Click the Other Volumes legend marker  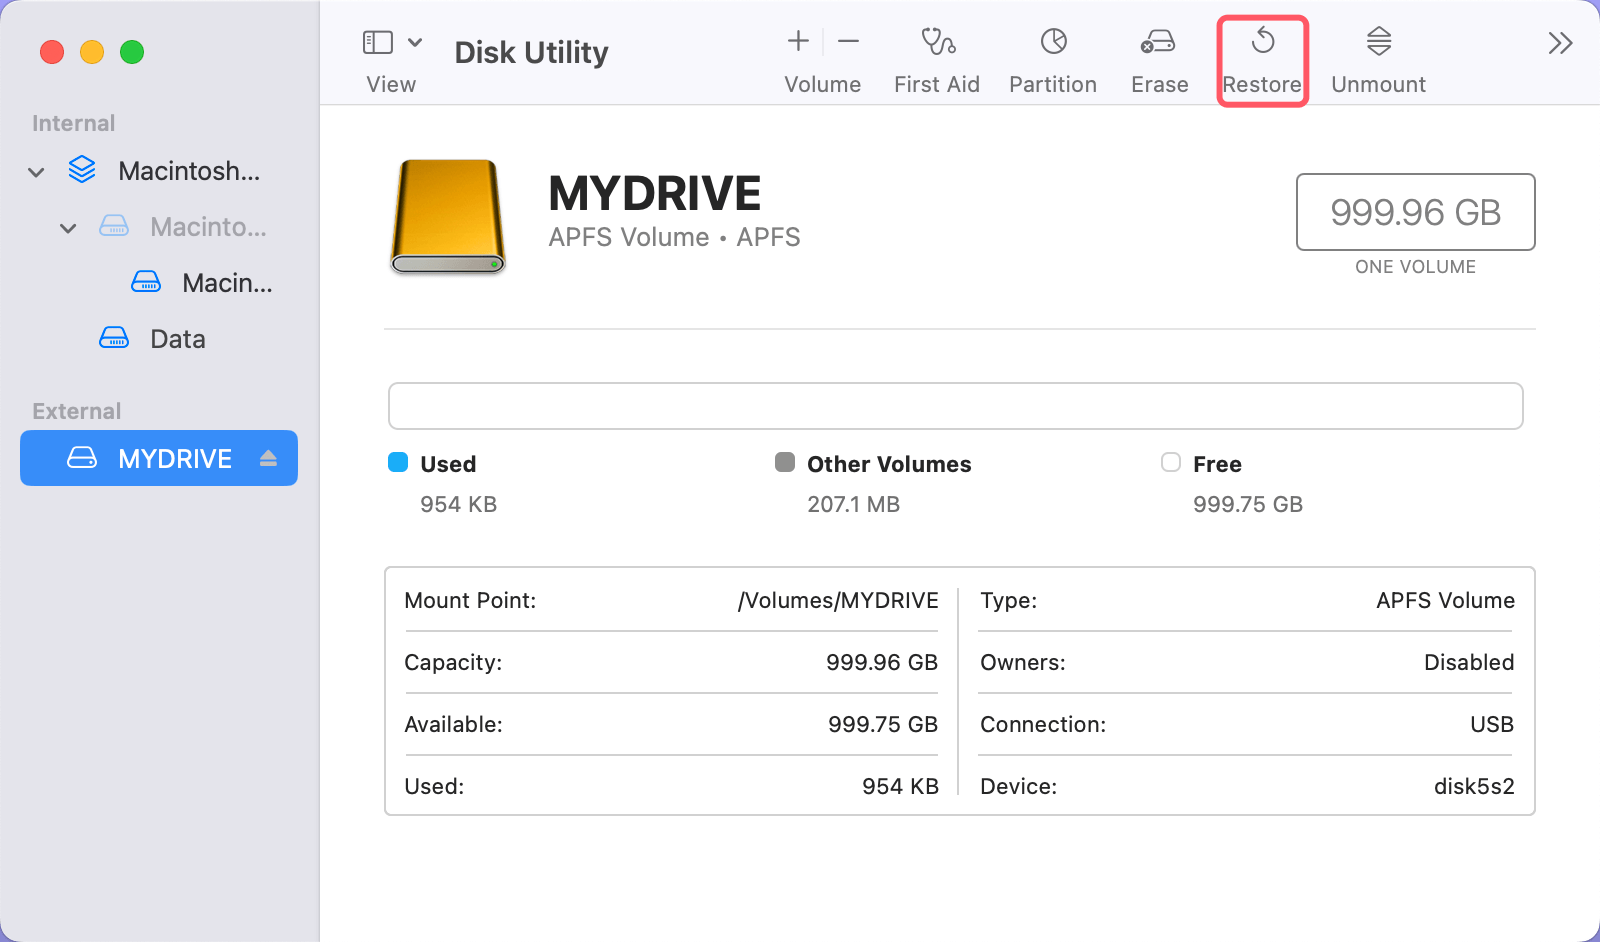coord(785,462)
